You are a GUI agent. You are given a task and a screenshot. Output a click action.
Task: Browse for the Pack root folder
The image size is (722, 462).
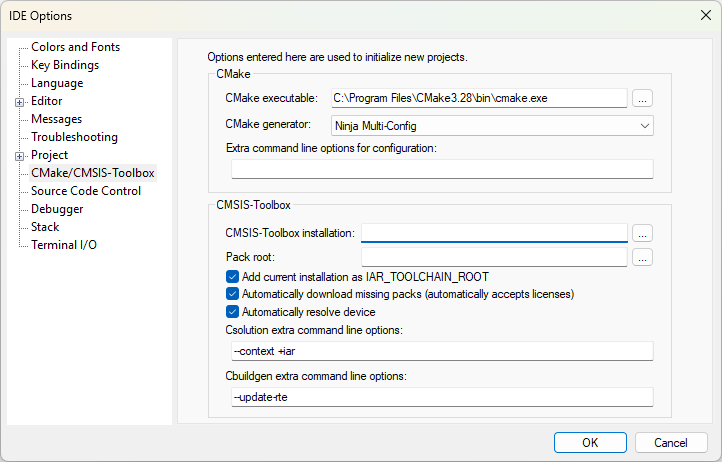point(643,258)
